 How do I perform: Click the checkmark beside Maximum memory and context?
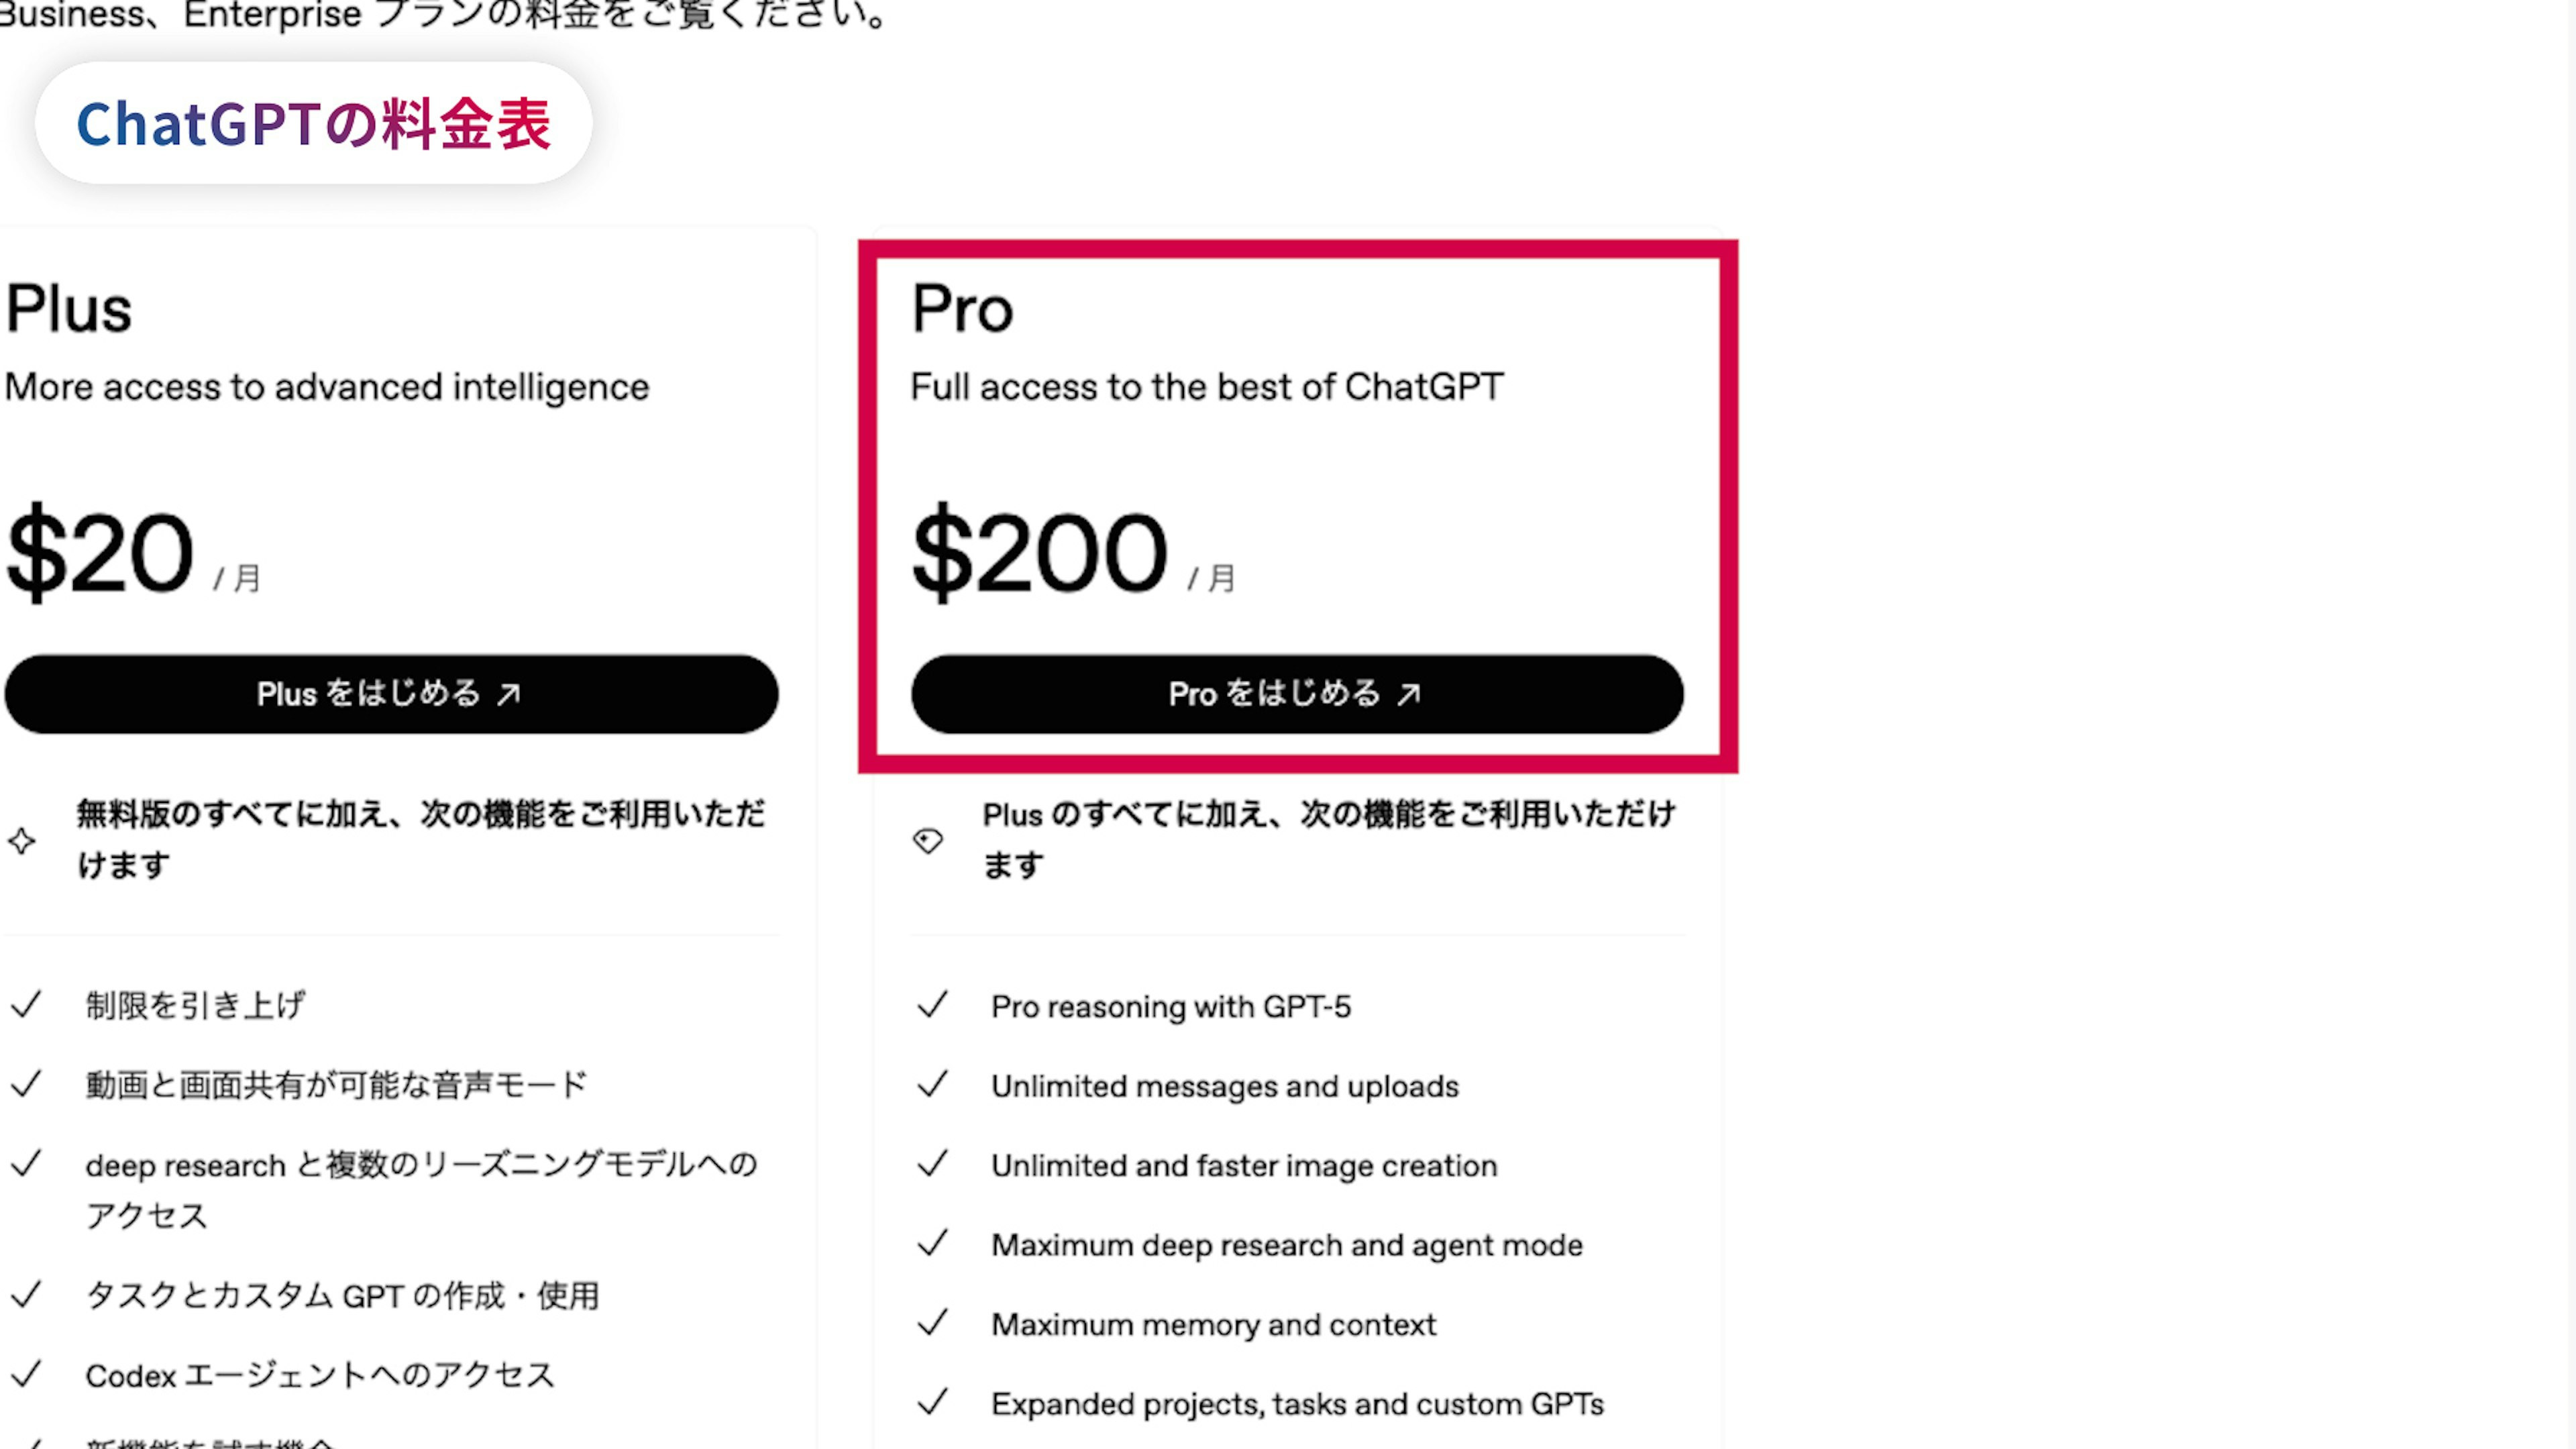tap(932, 1323)
